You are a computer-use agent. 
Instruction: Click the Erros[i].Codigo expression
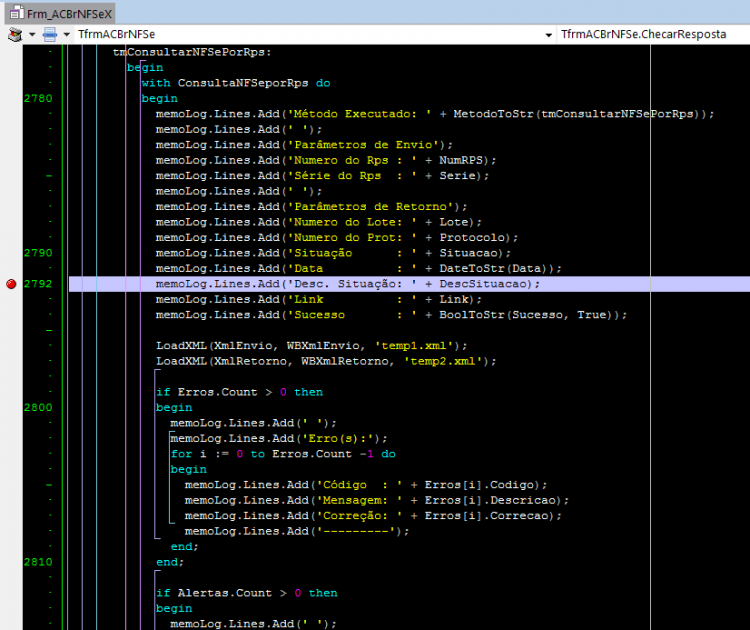[x=479, y=485]
